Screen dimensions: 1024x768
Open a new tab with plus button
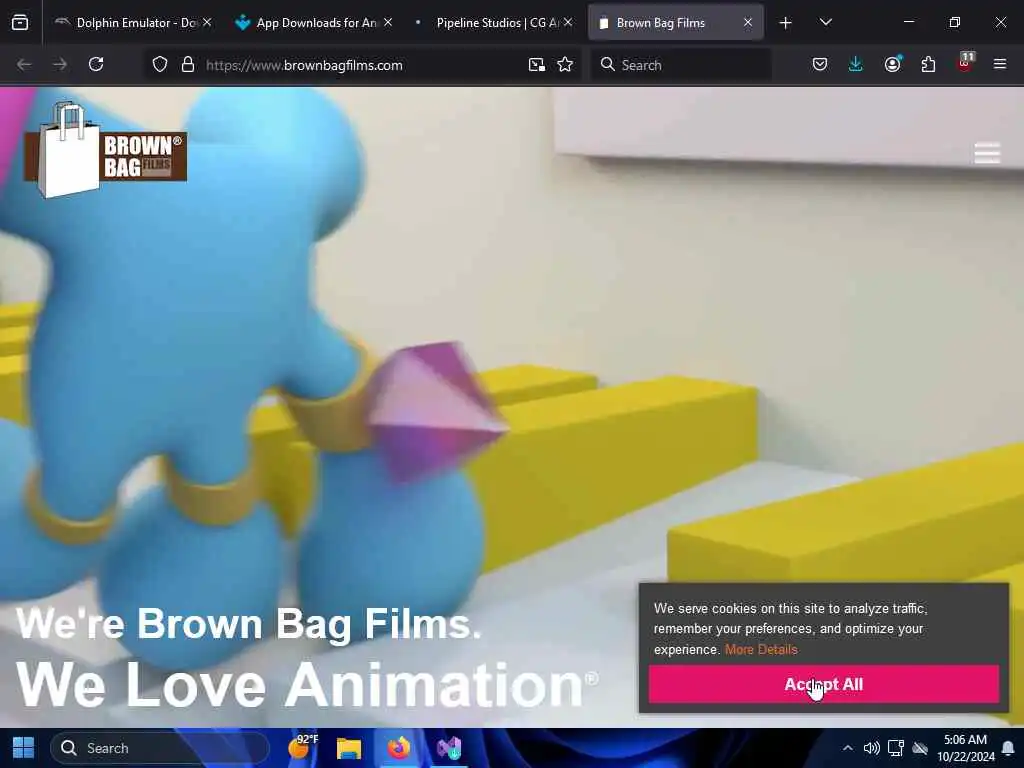pyautogui.click(x=786, y=23)
